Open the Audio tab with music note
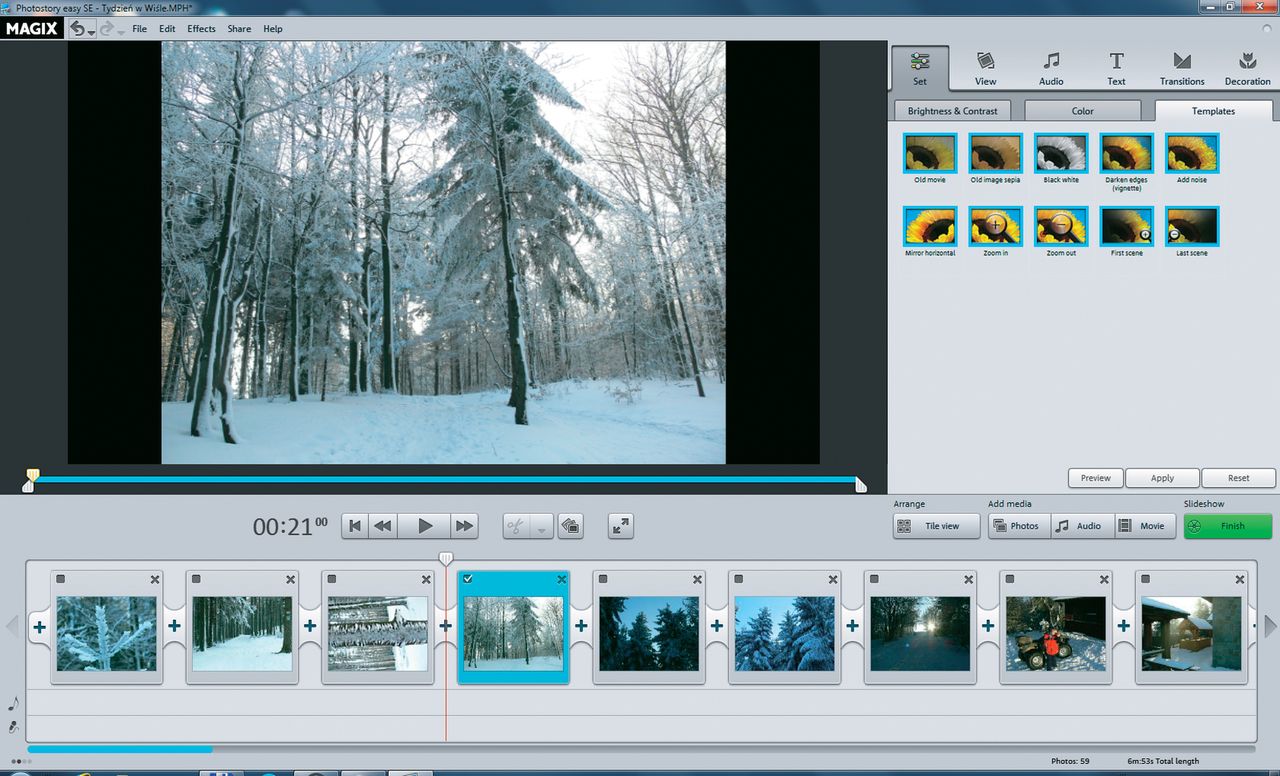This screenshot has width=1280, height=776. pos(1051,69)
